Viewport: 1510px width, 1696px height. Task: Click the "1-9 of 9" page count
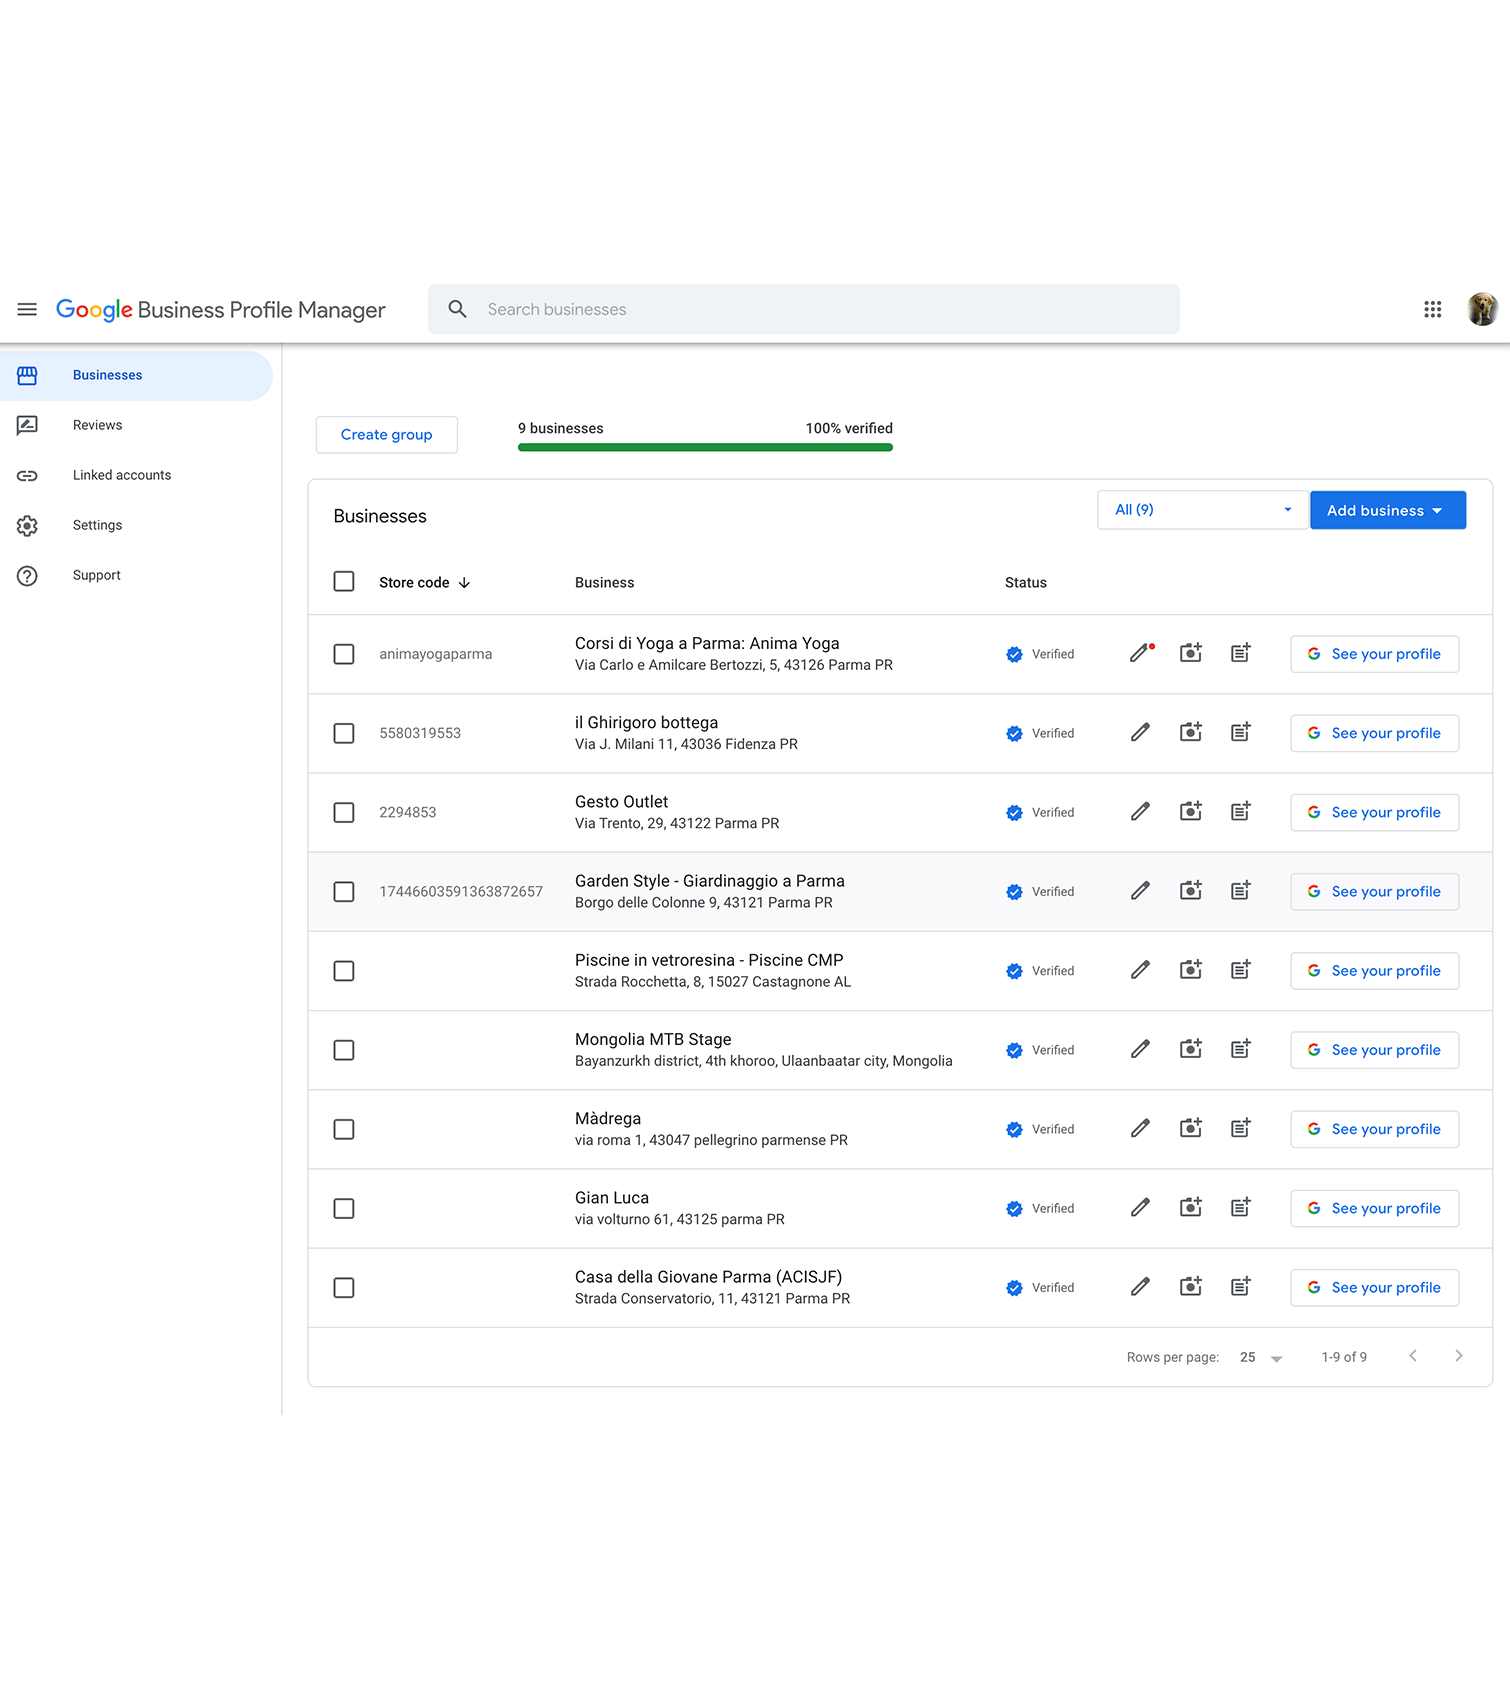click(1344, 1357)
